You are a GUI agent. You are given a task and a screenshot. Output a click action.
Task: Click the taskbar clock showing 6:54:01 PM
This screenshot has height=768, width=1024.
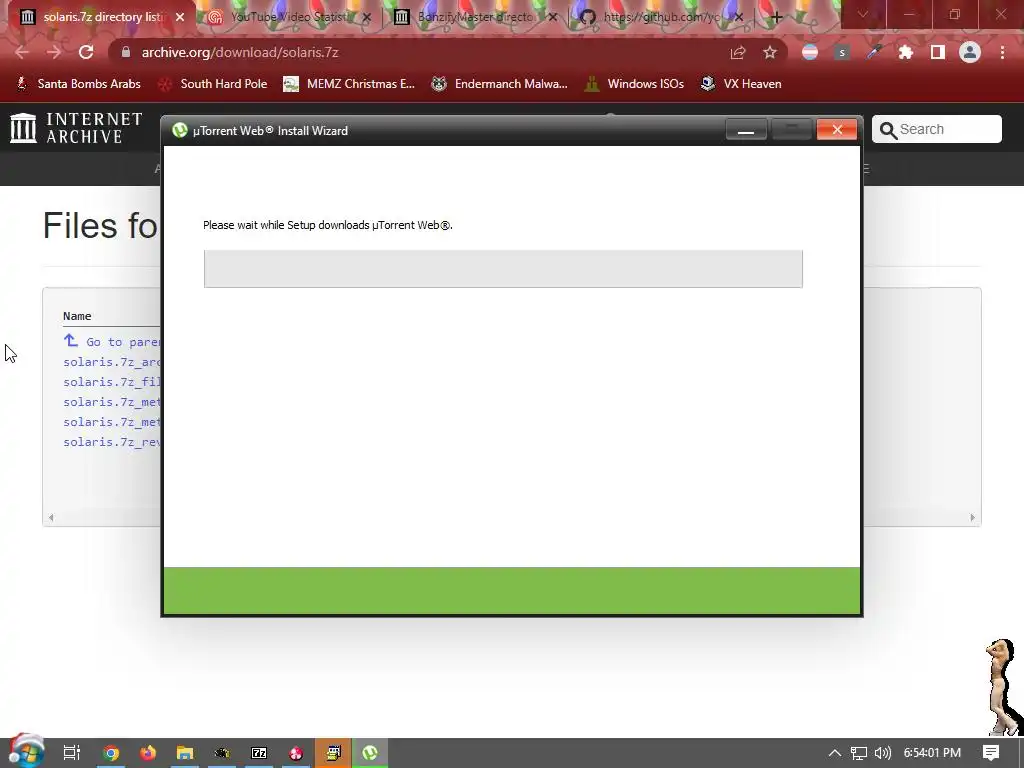coord(932,753)
